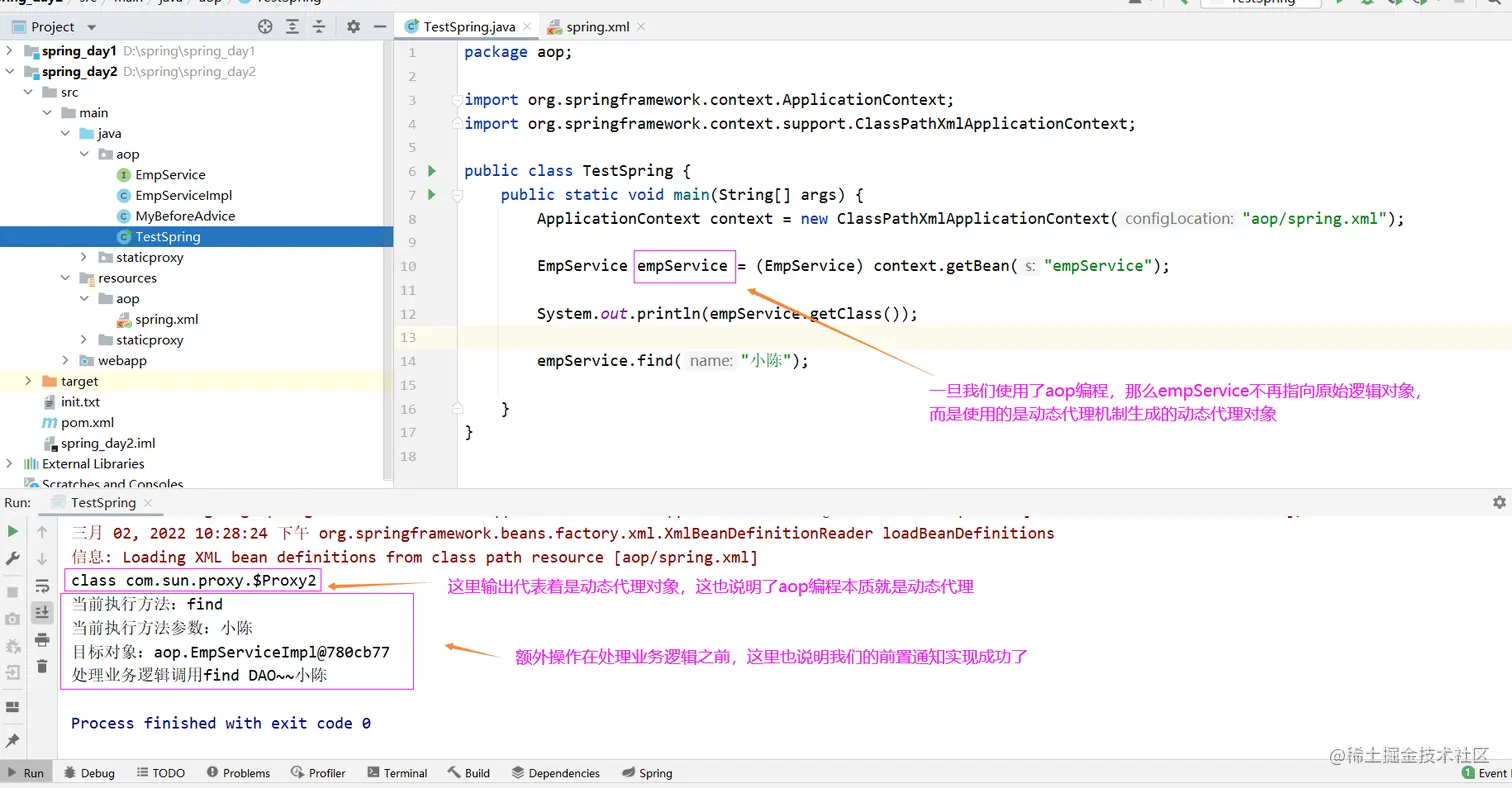This screenshot has width=1512, height=788.
Task: Click the Clear All trash icon in console
Action: coord(42,666)
